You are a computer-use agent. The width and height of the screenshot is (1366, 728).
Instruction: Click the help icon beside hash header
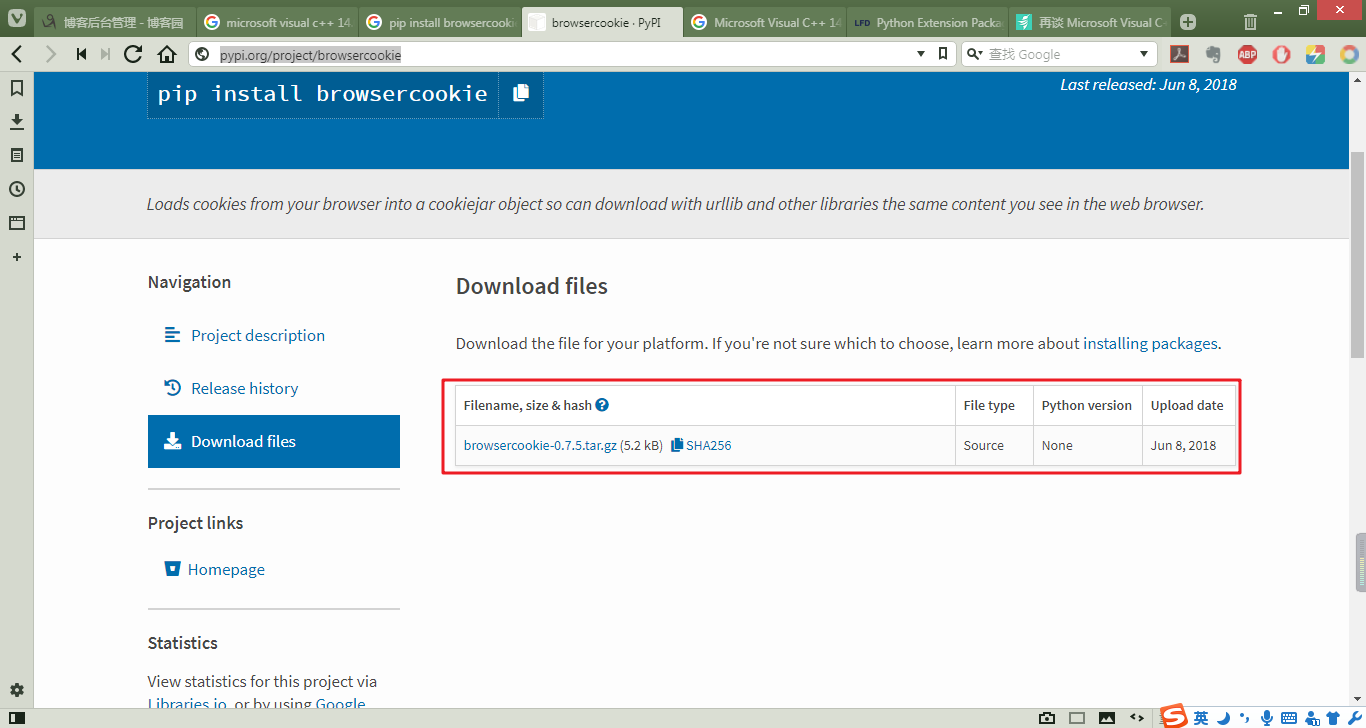pyautogui.click(x=602, y=405)
